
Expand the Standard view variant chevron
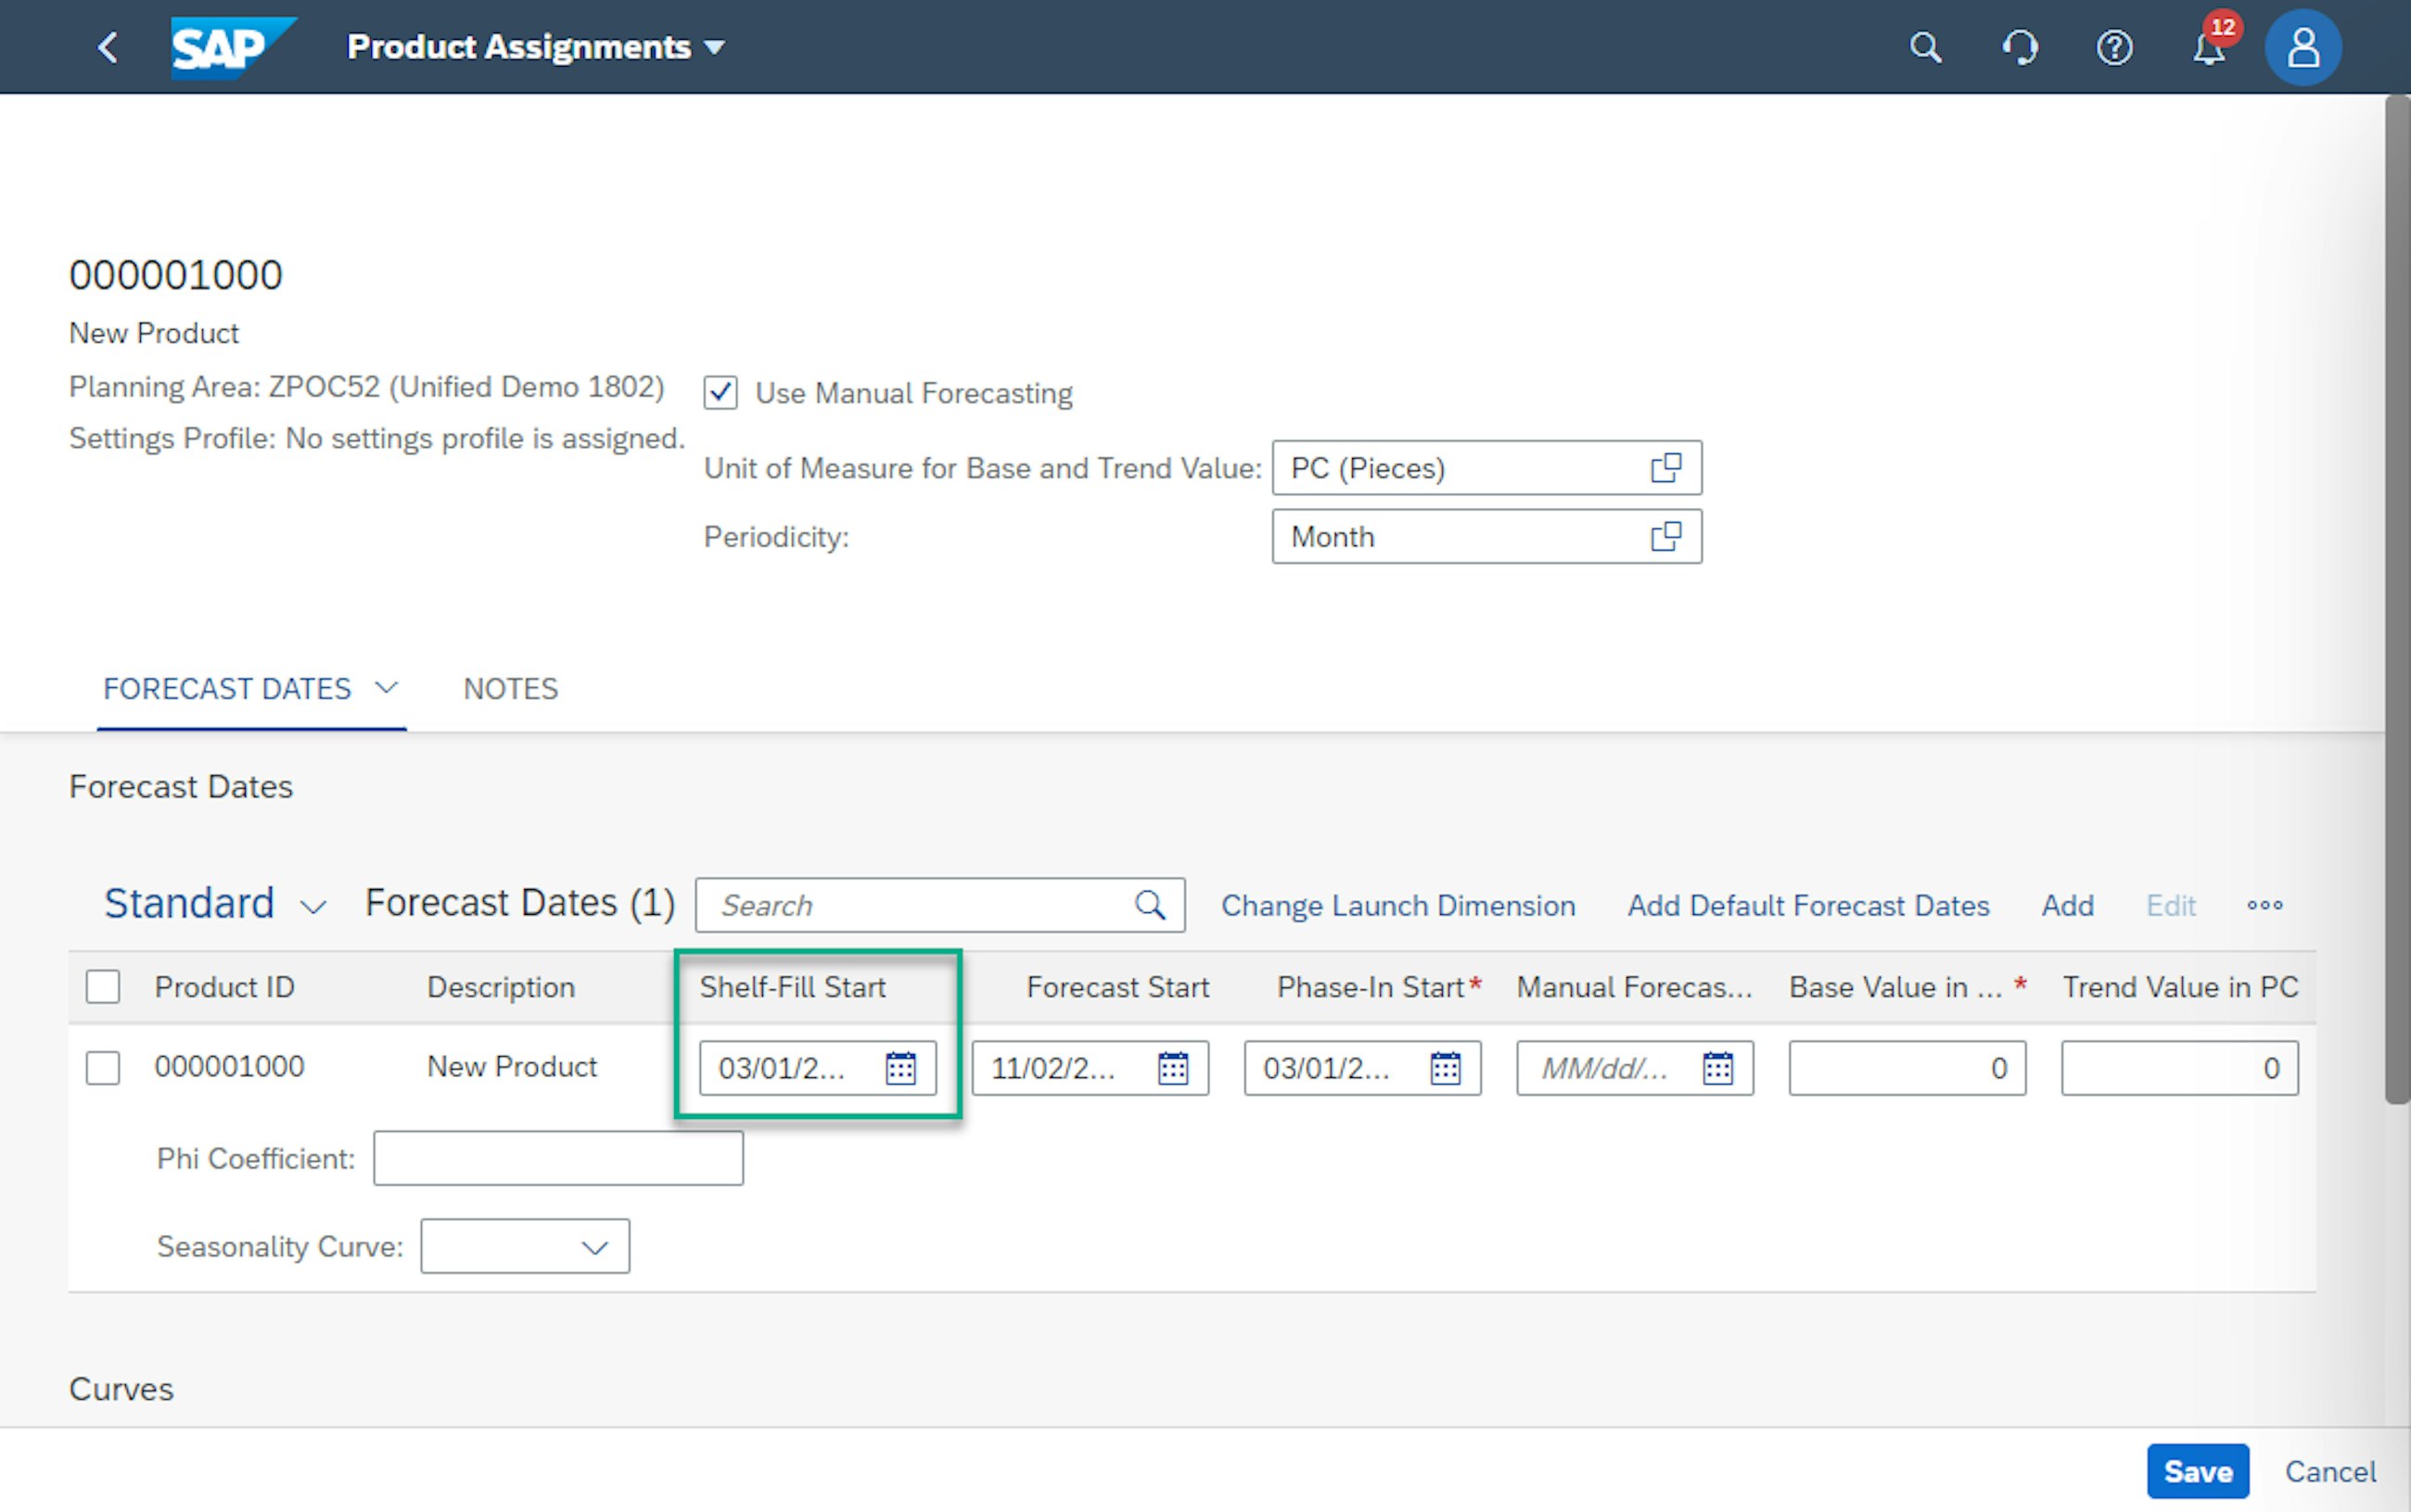coord(313,907)
